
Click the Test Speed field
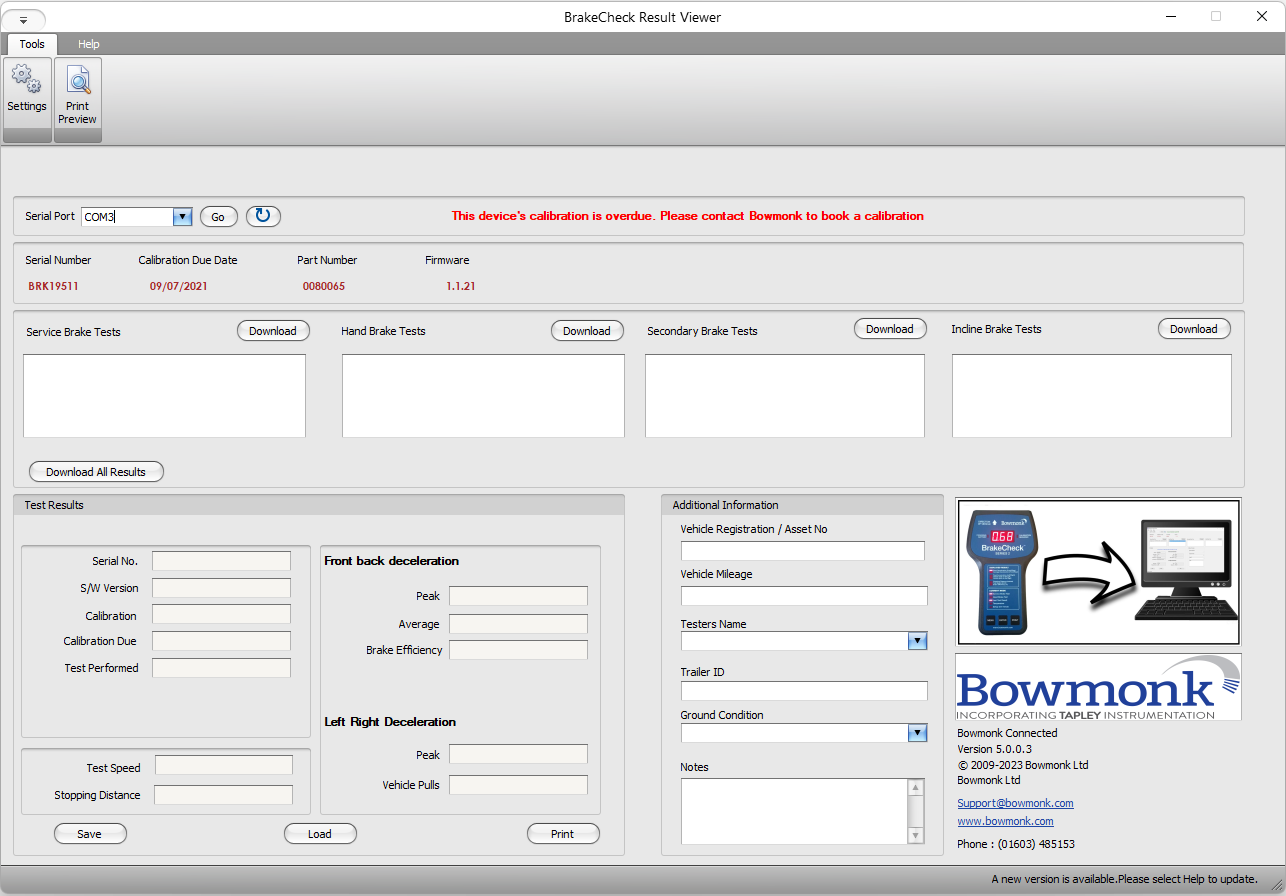(224, 765)
